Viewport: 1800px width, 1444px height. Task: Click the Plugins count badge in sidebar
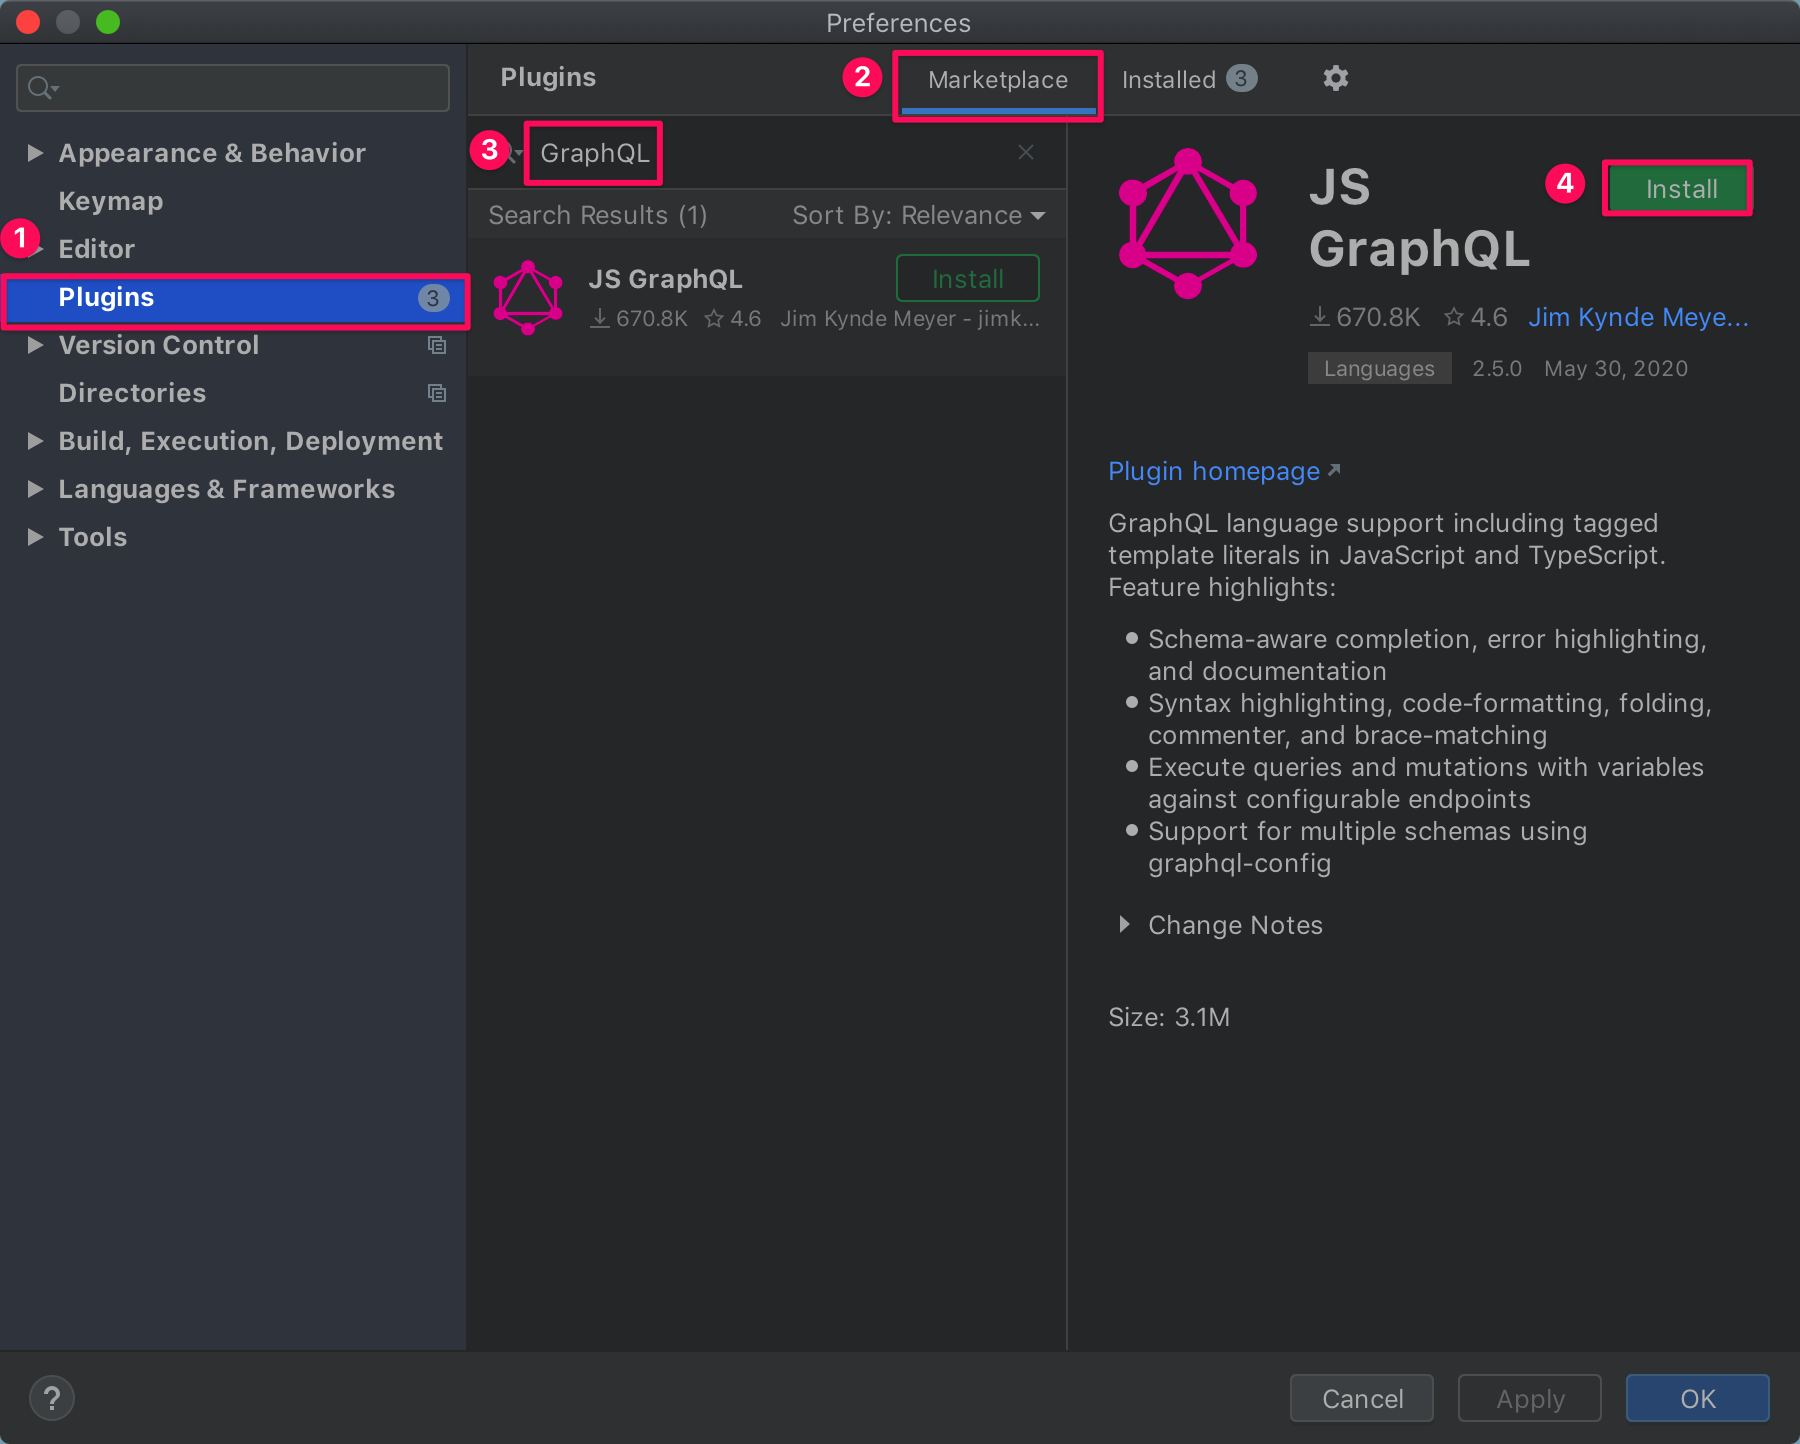(433, 298)
